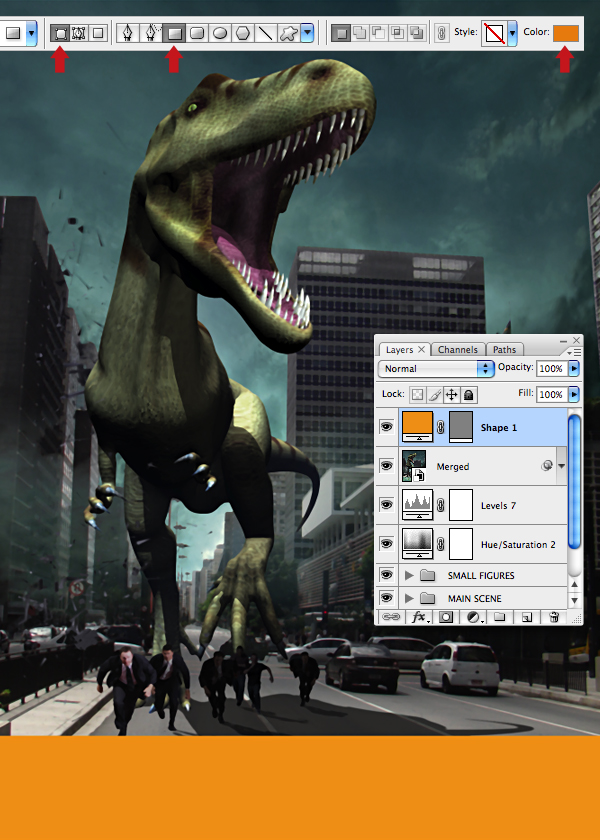
Task: Open the Opacity slider arrow
Action: [x=574, y=369]
